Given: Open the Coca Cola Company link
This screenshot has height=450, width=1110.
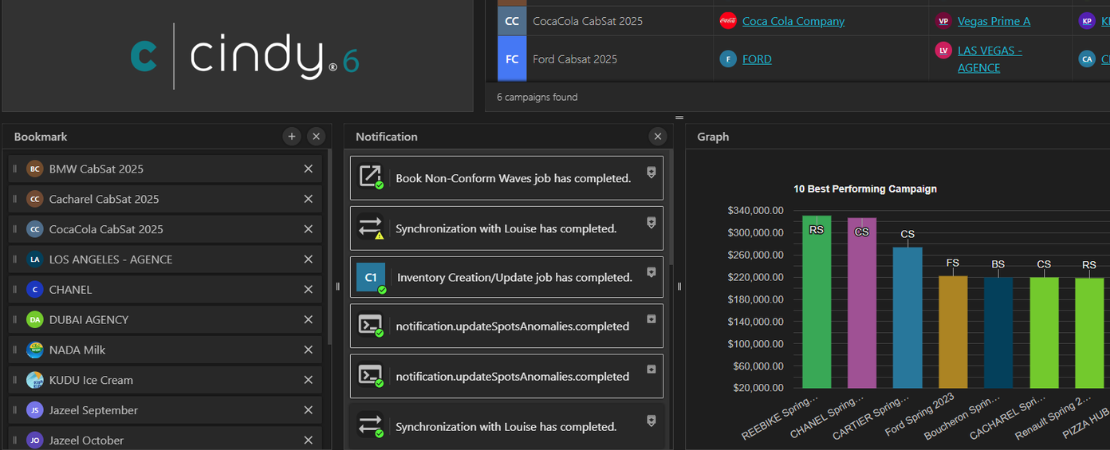Looking at the screenshot, I should click(x=793, y=21).
